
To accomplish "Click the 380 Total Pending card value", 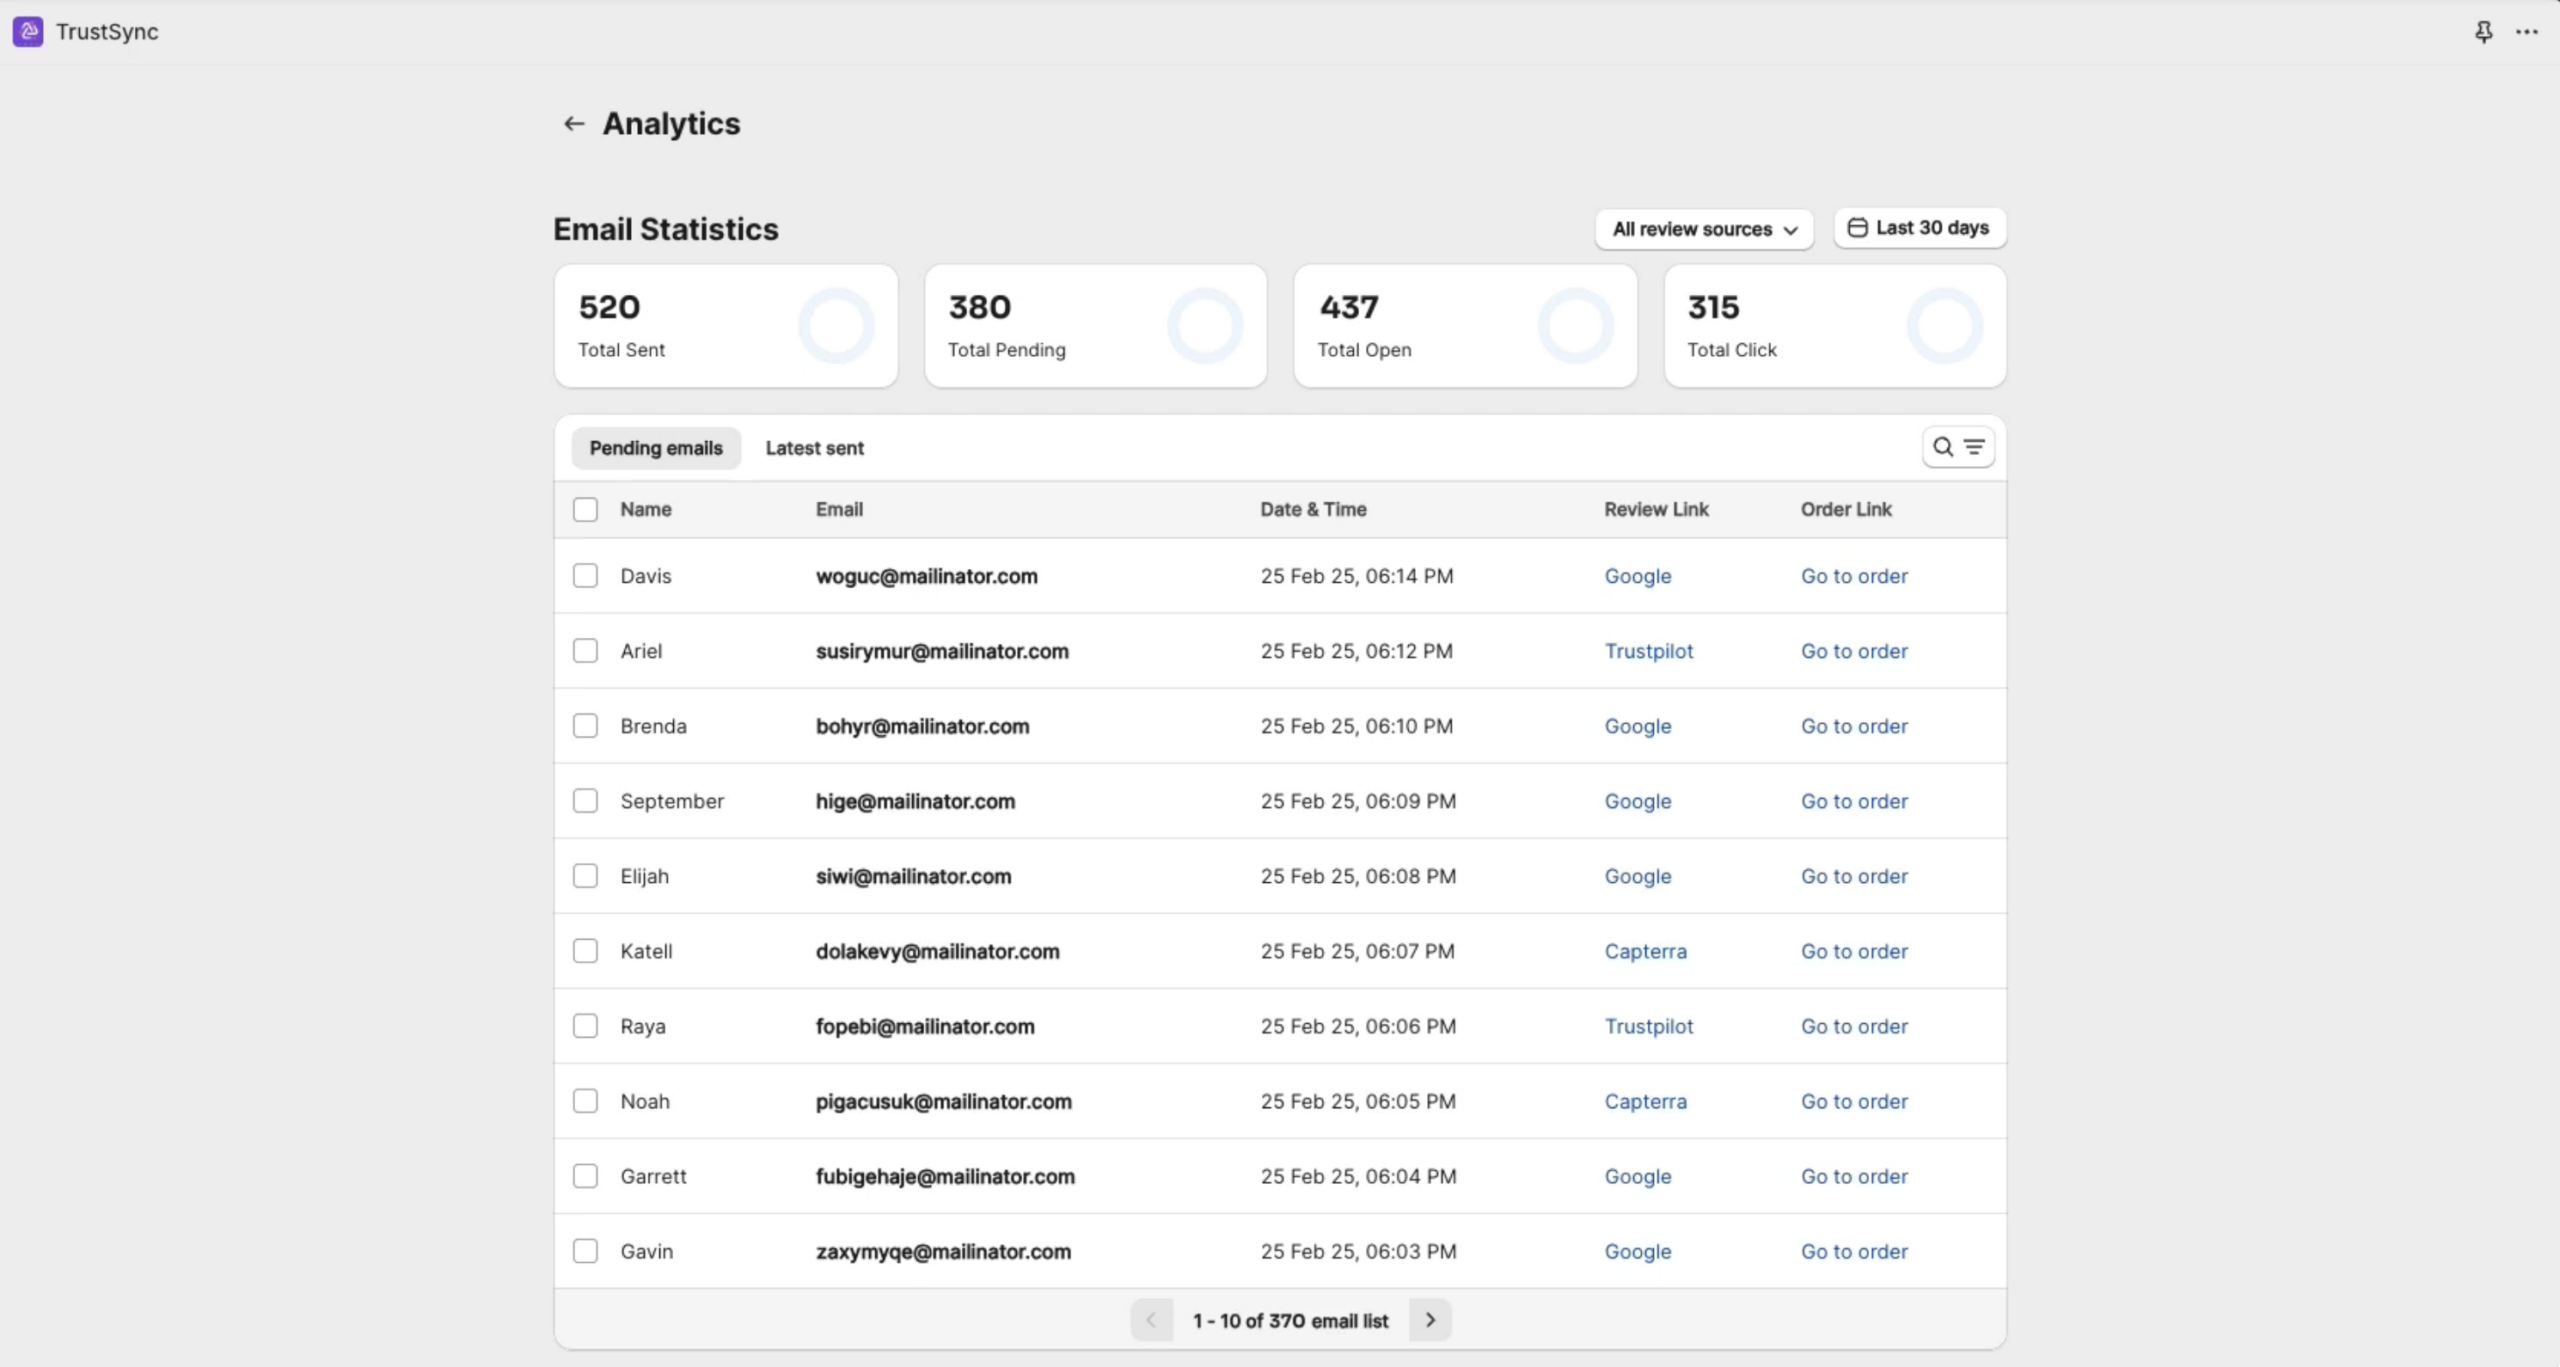I will coord(979,307).
